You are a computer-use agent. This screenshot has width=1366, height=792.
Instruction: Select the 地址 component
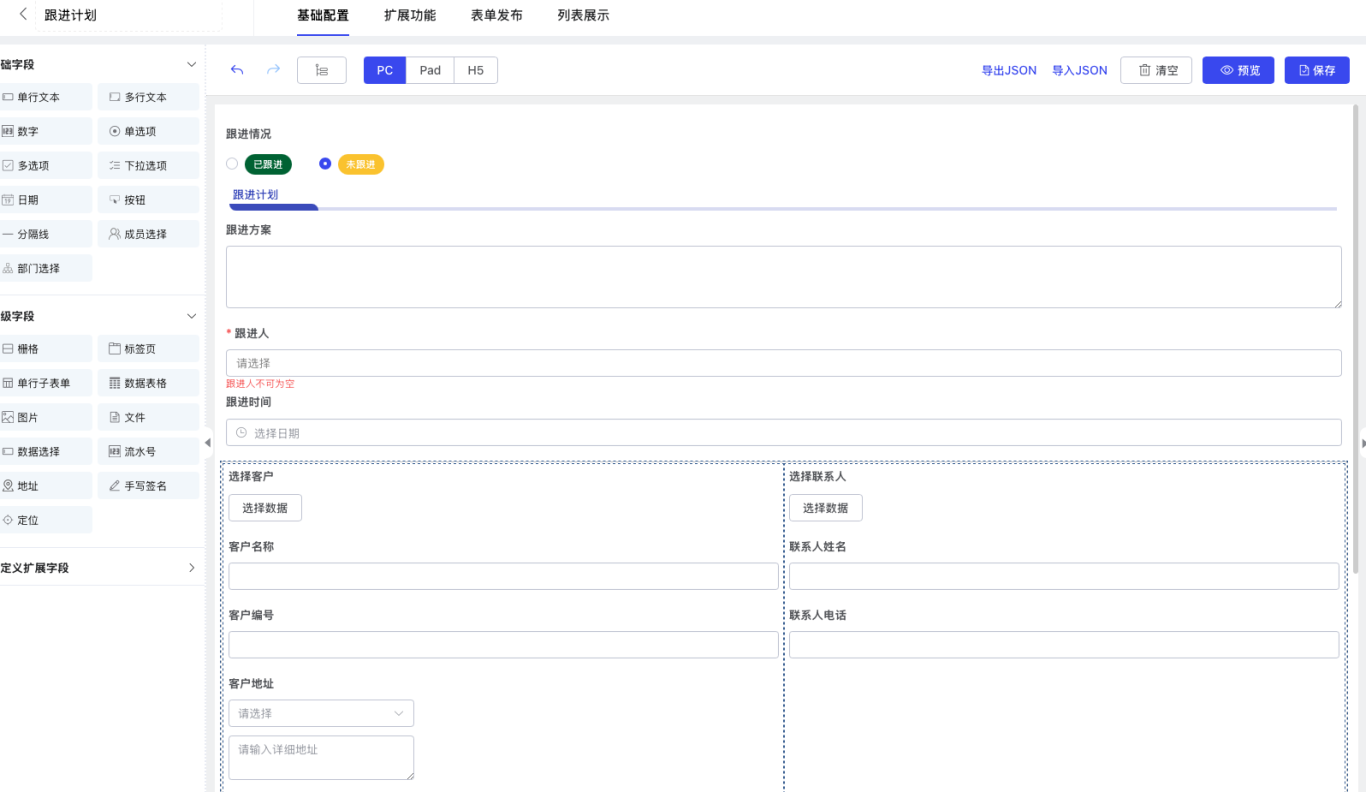click(45, 486)
